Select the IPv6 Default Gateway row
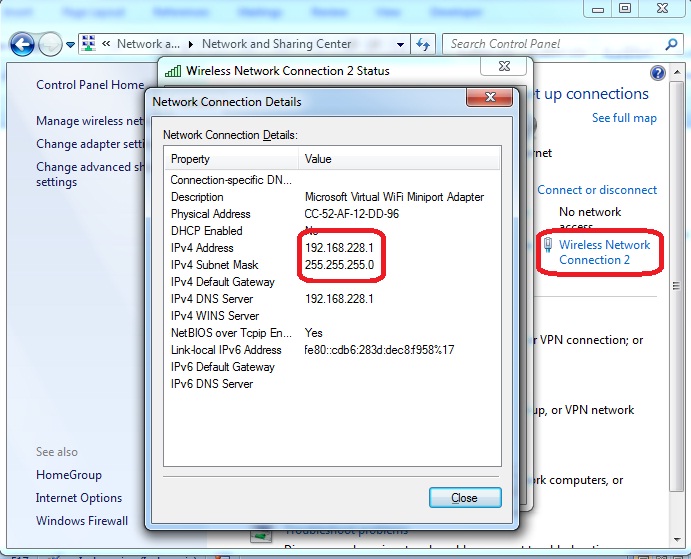This screenshot has height=559, width=691. tap(332, 367)
